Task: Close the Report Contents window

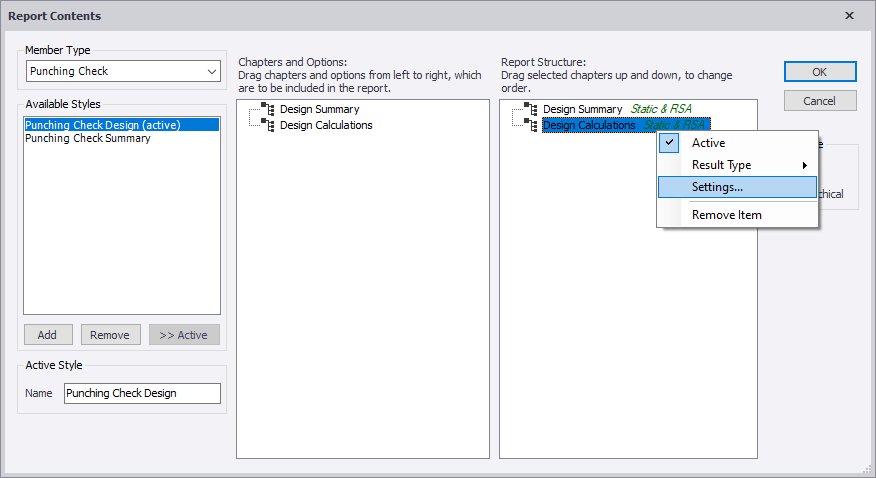Action: (x=849, y=16)
